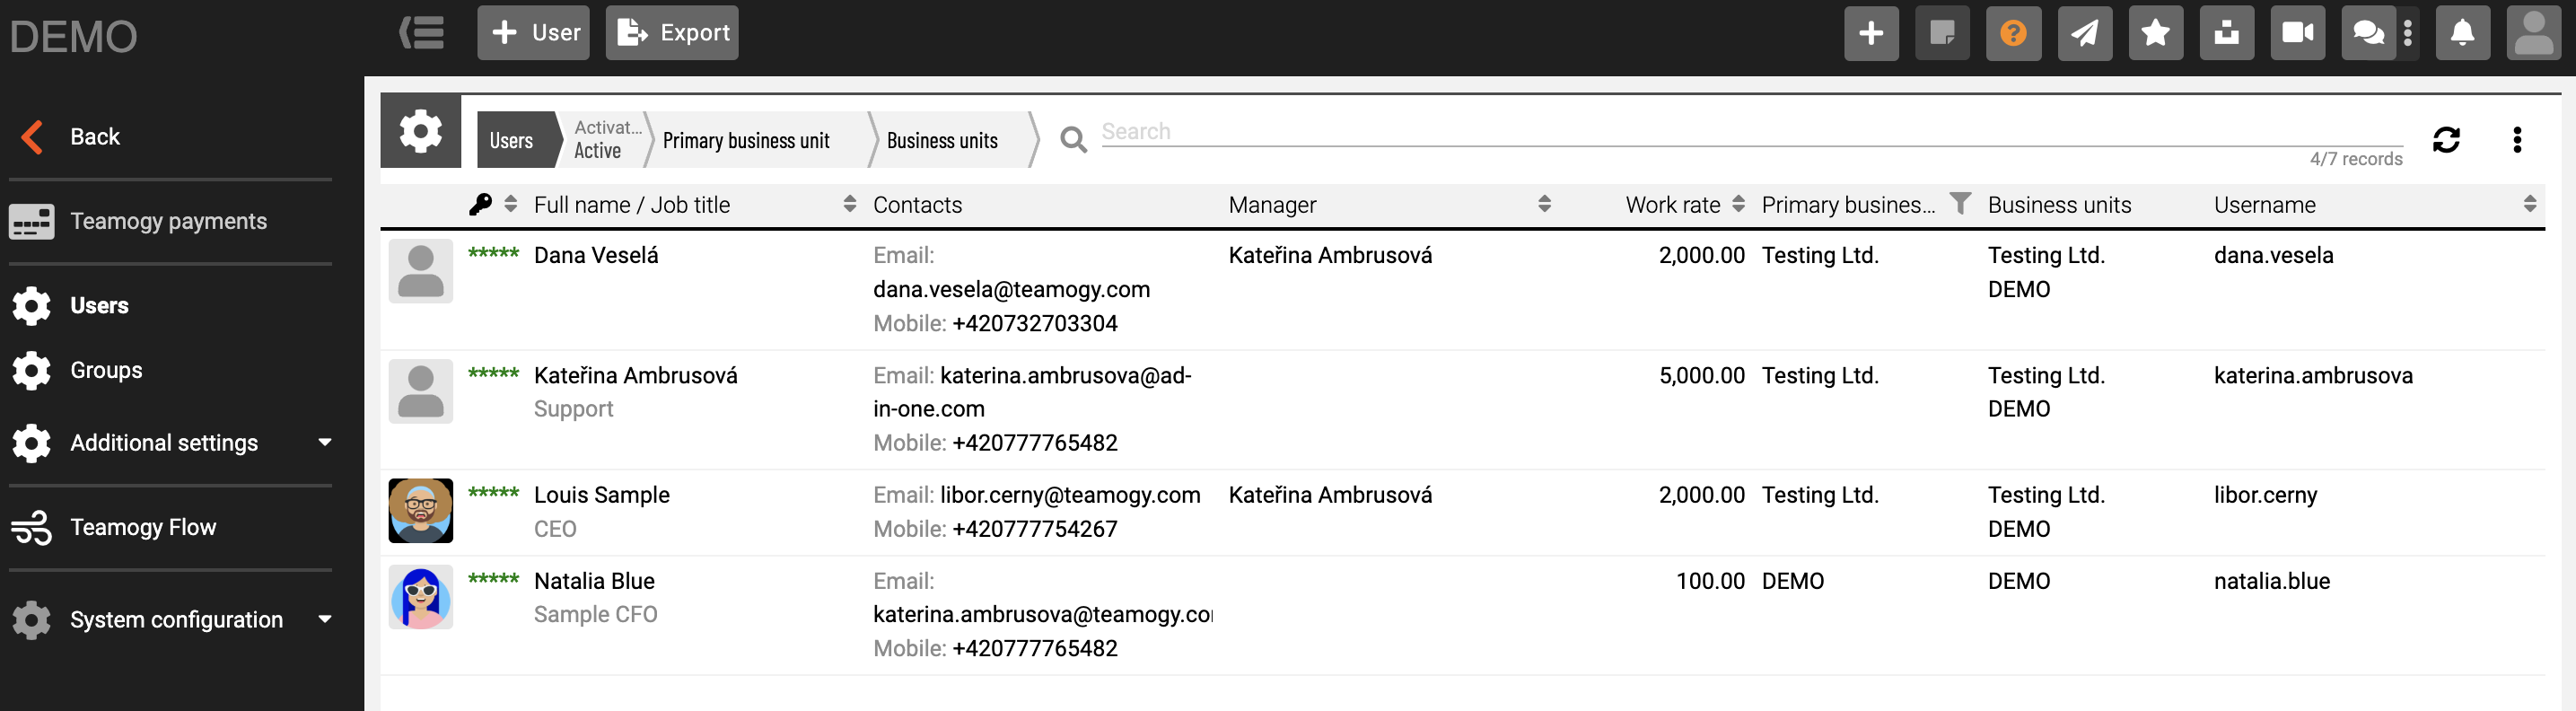The image size is (2576, 711).
Task: Click the 4/7 records counter
Action: coord(2355,159)
